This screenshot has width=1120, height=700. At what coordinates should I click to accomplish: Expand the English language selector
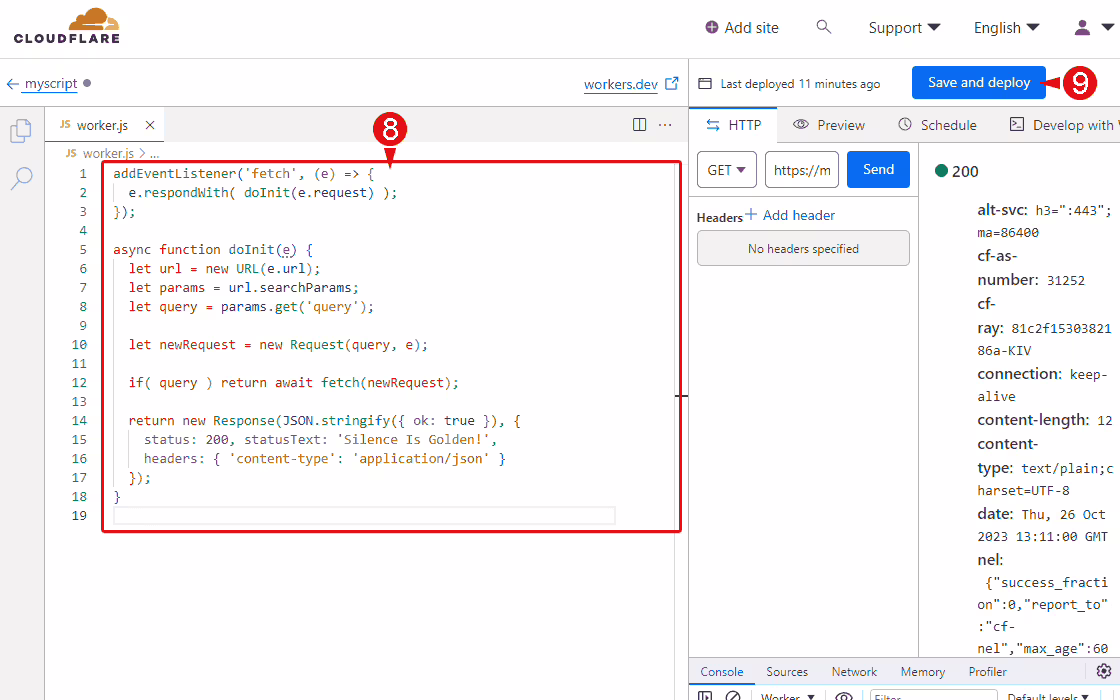[x=1006, y=28]
